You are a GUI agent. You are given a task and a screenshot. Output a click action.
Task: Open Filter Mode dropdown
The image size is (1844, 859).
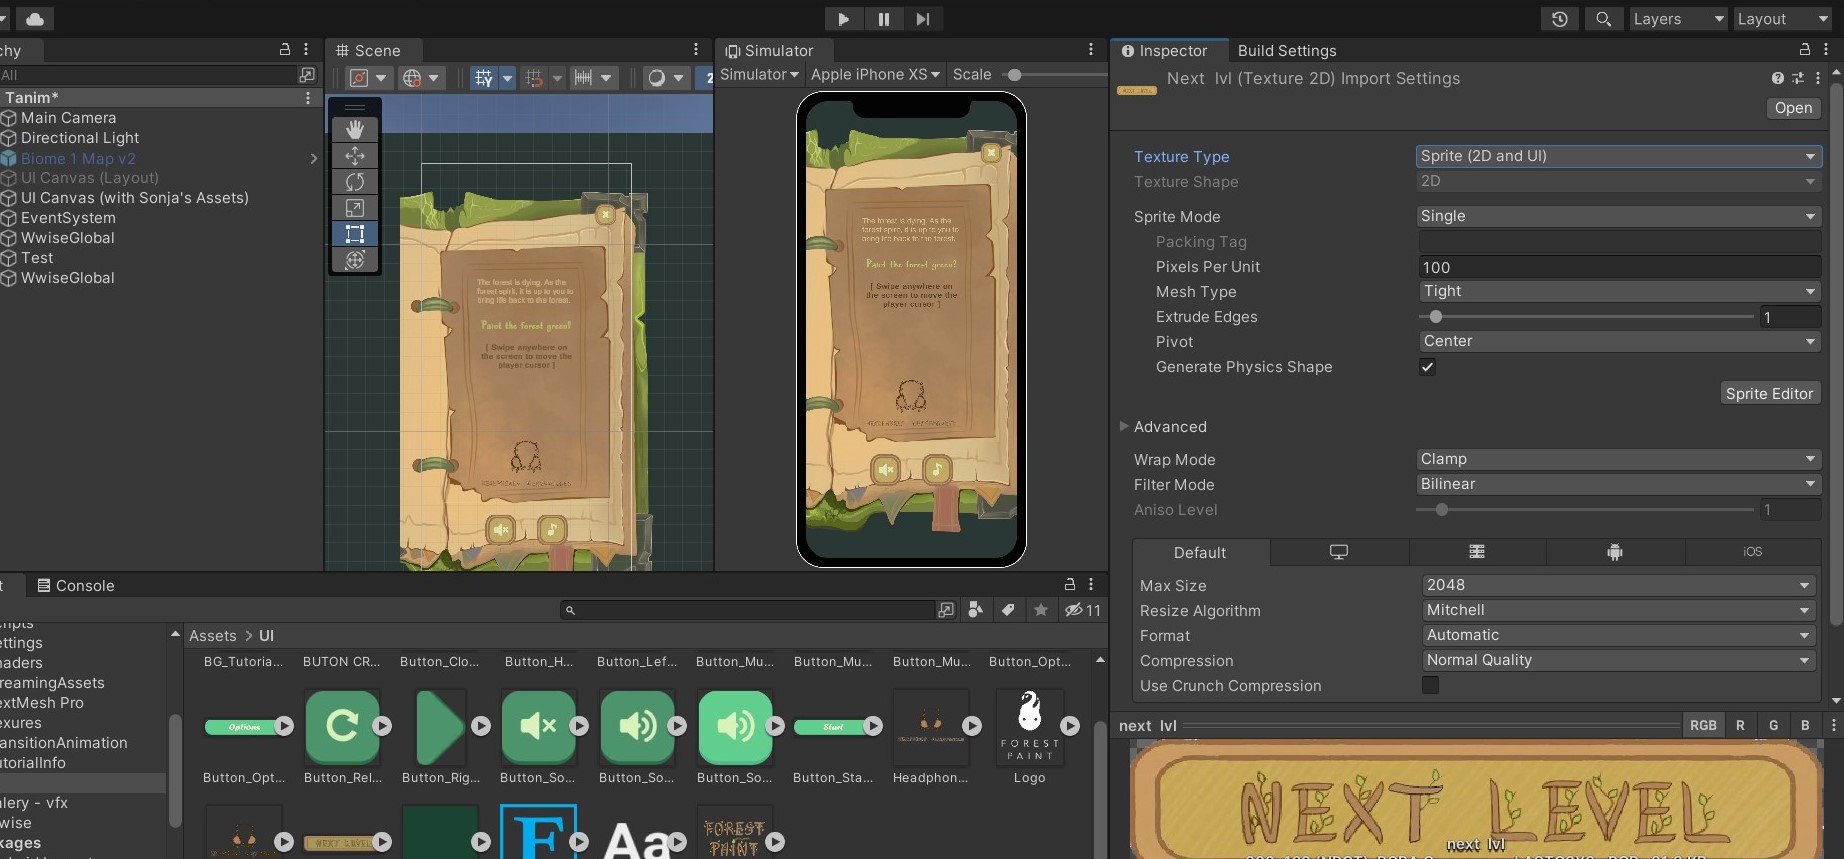click(x=1618, y=484)
